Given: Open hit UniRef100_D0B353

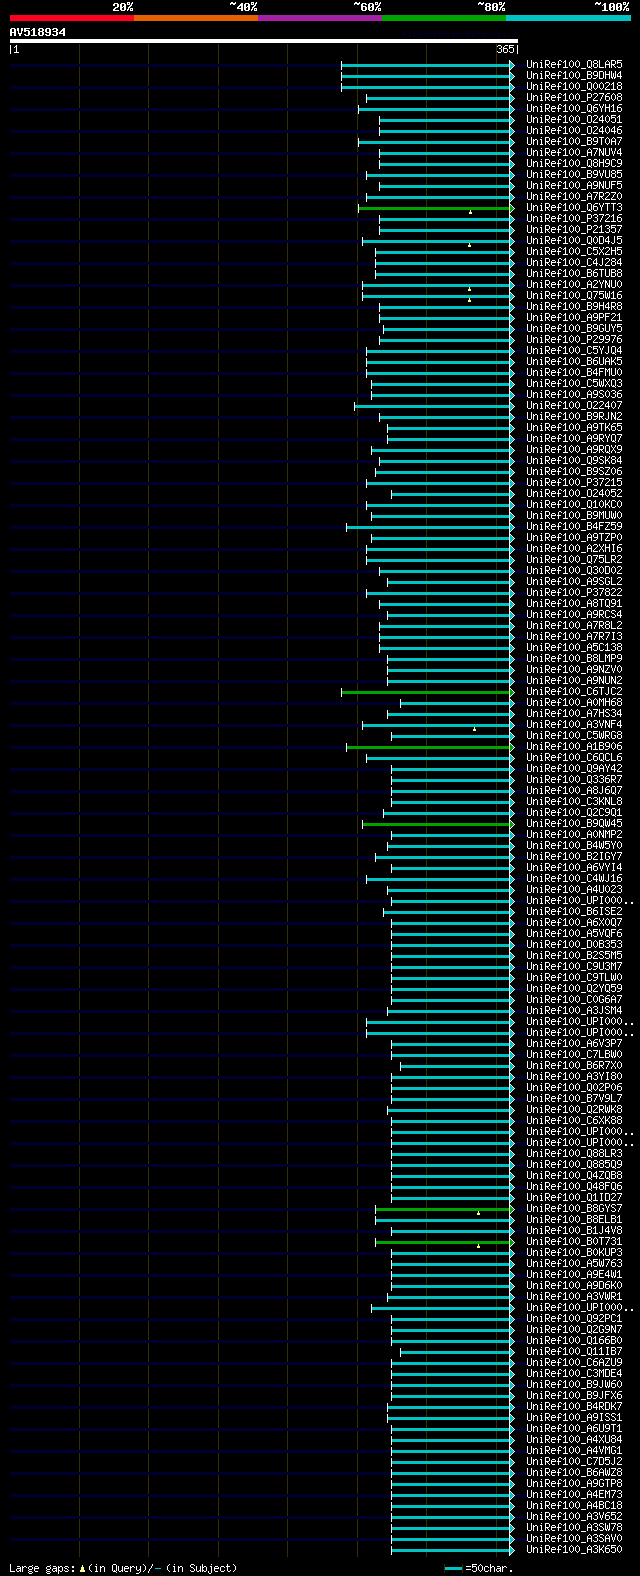Looking at the screenshot, I should pos(574,944).
